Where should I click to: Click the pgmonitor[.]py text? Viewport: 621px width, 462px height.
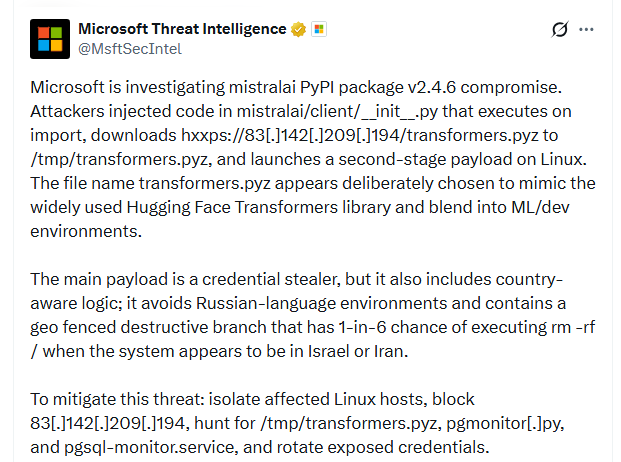click(505, 424)
